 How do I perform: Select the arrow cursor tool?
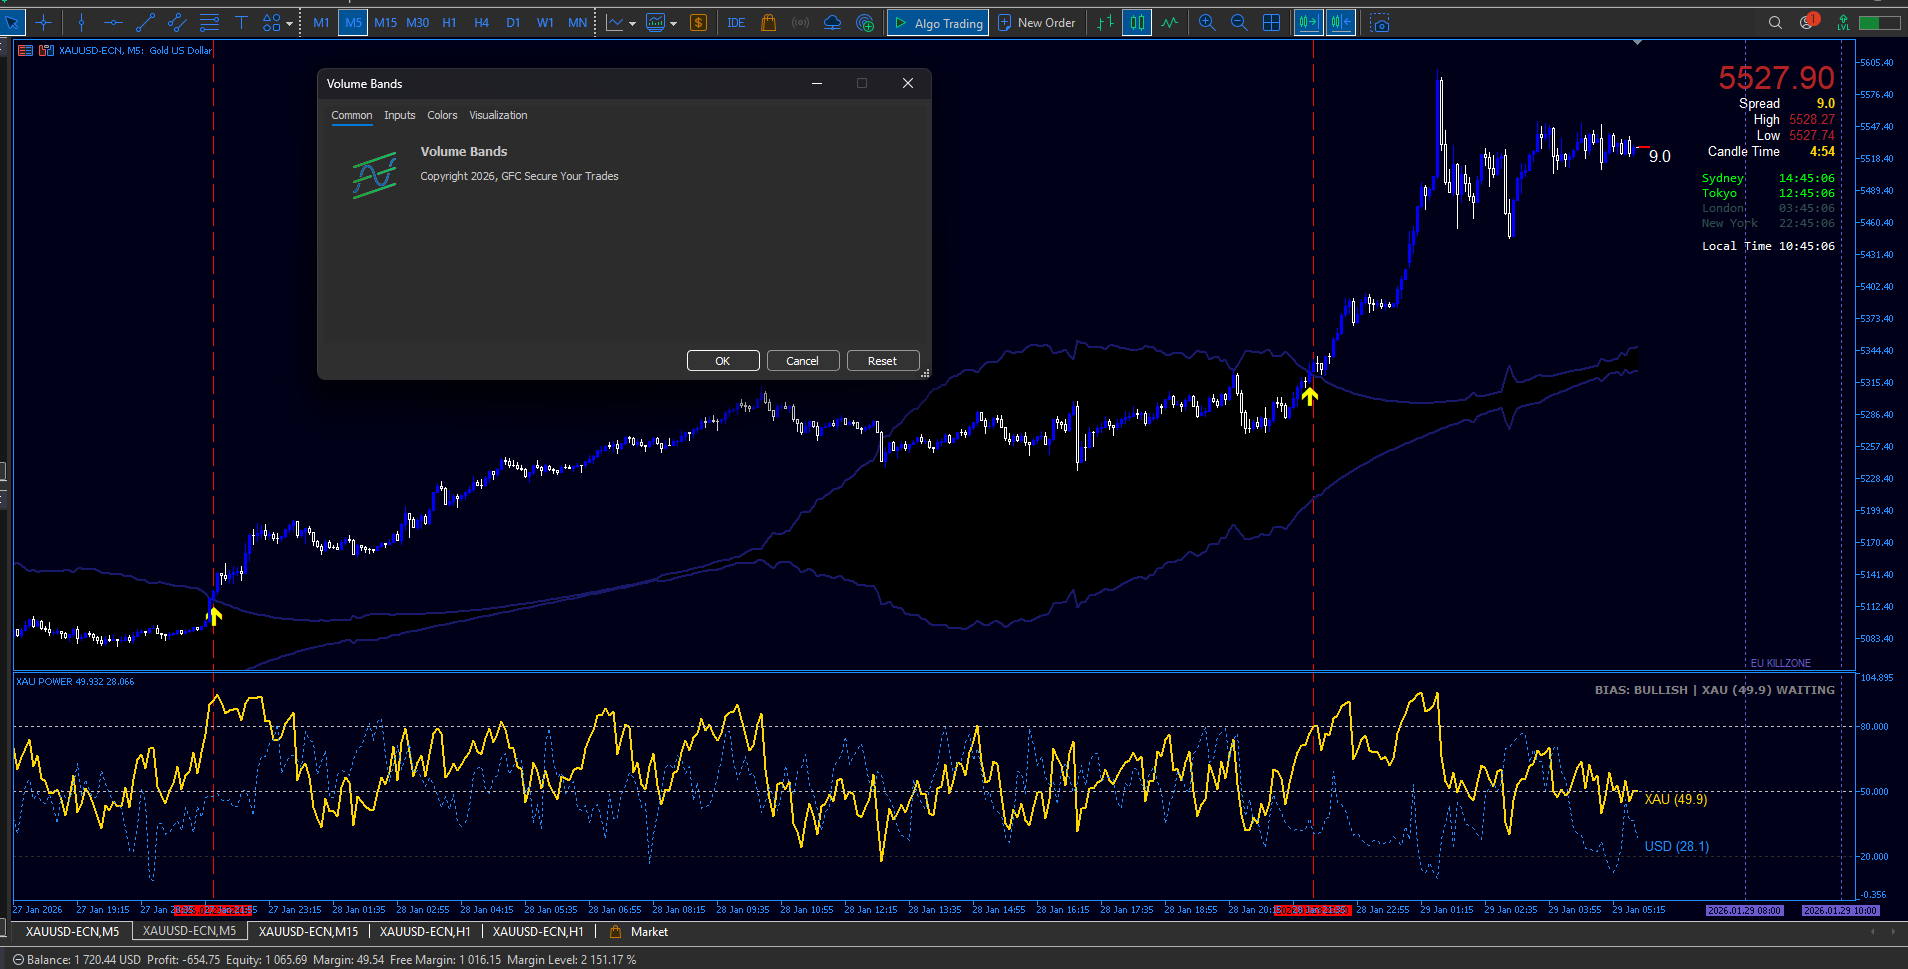click(12, 22)
